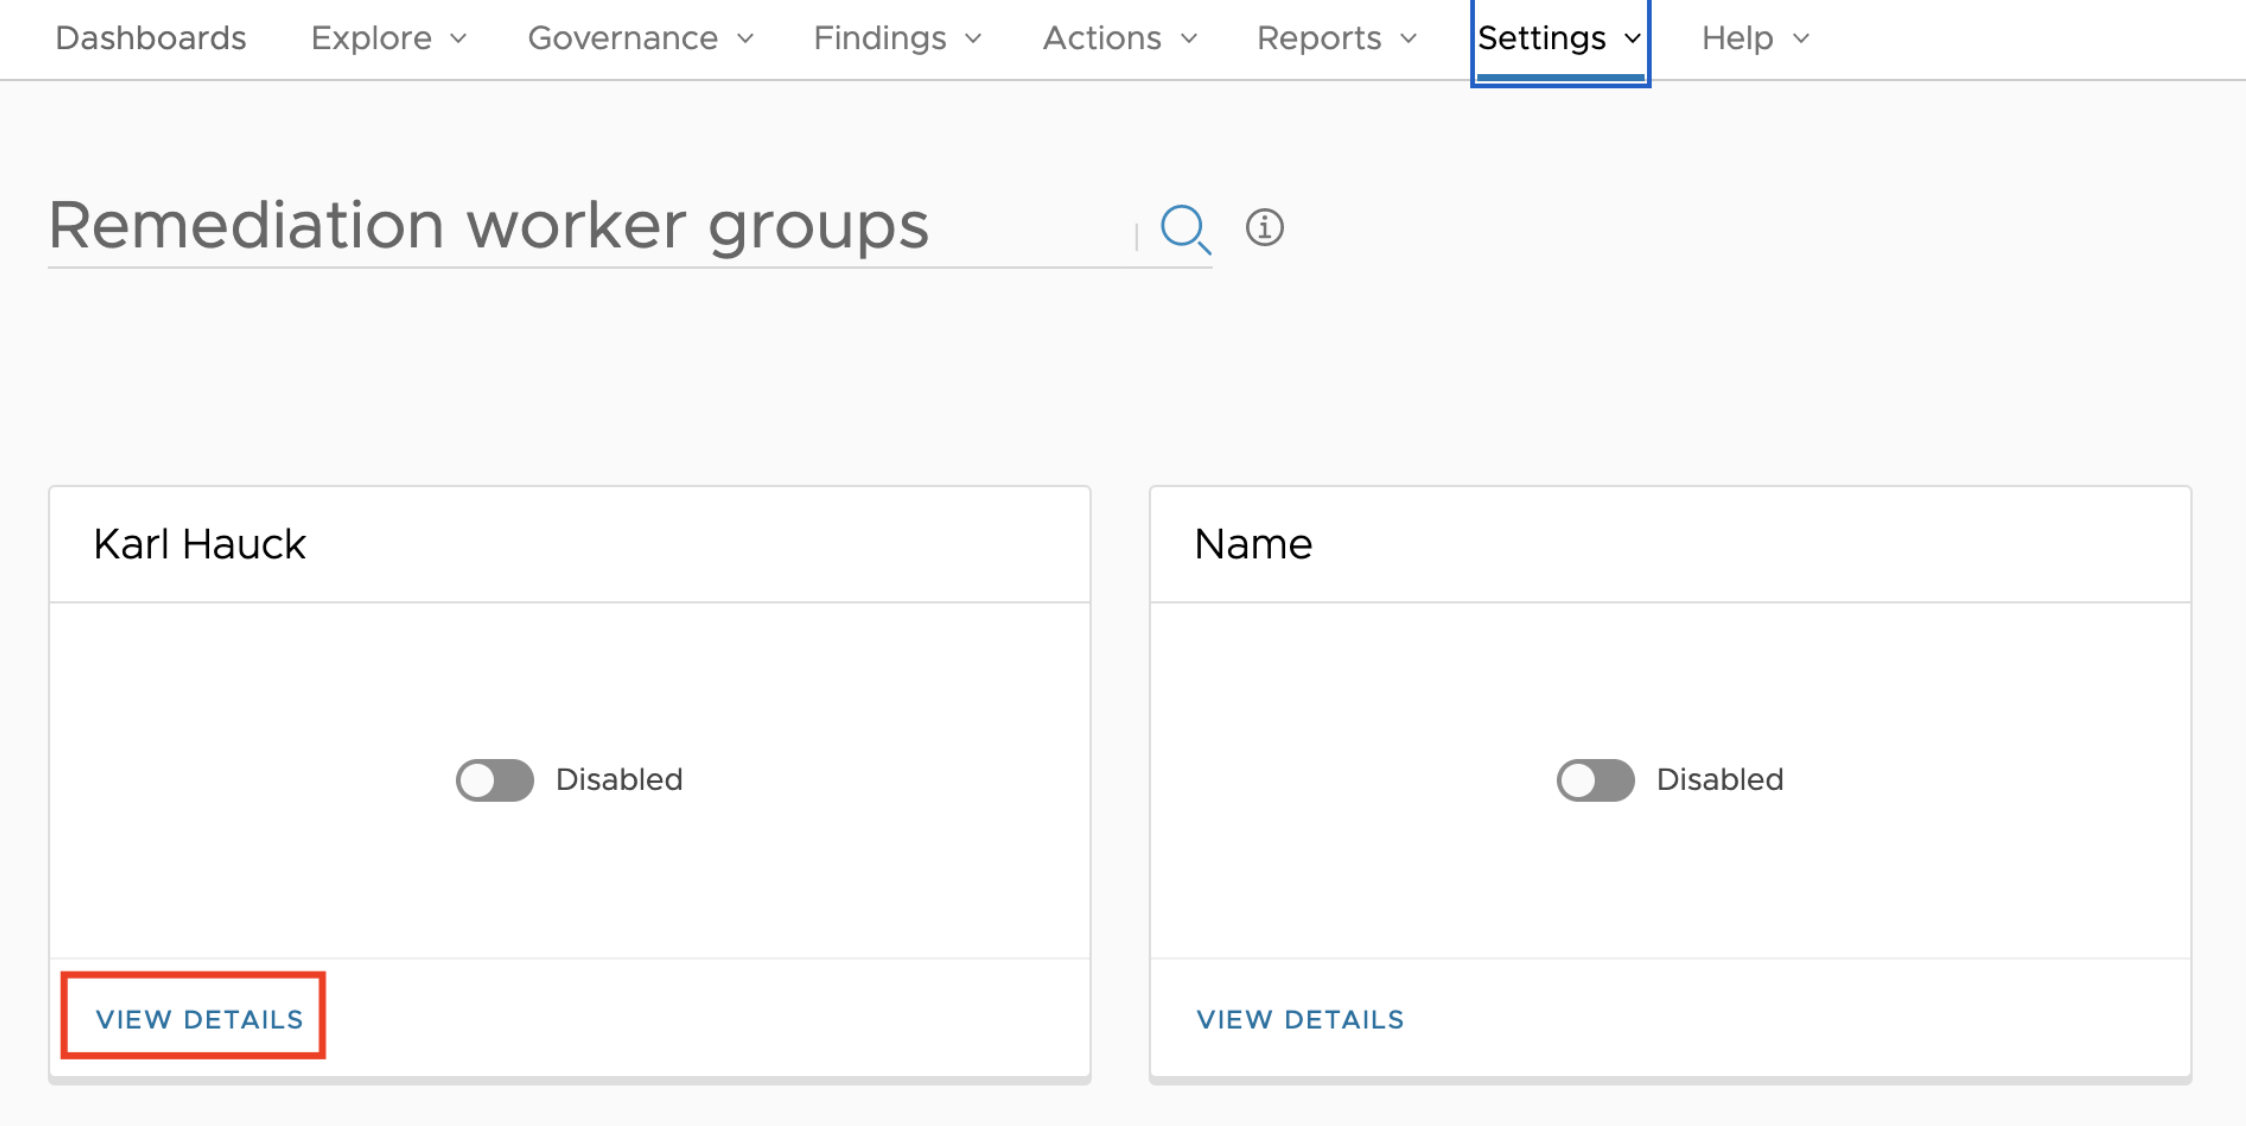Click the Karl Hauck card title
The width and height of the screenshot is (2246, 1126).
(x=199, y=545)
